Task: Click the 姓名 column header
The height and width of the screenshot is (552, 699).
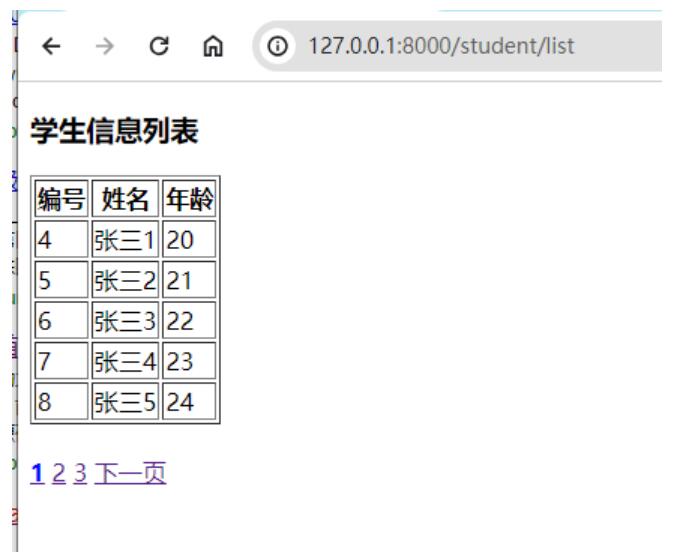Action: coord(125,200)
